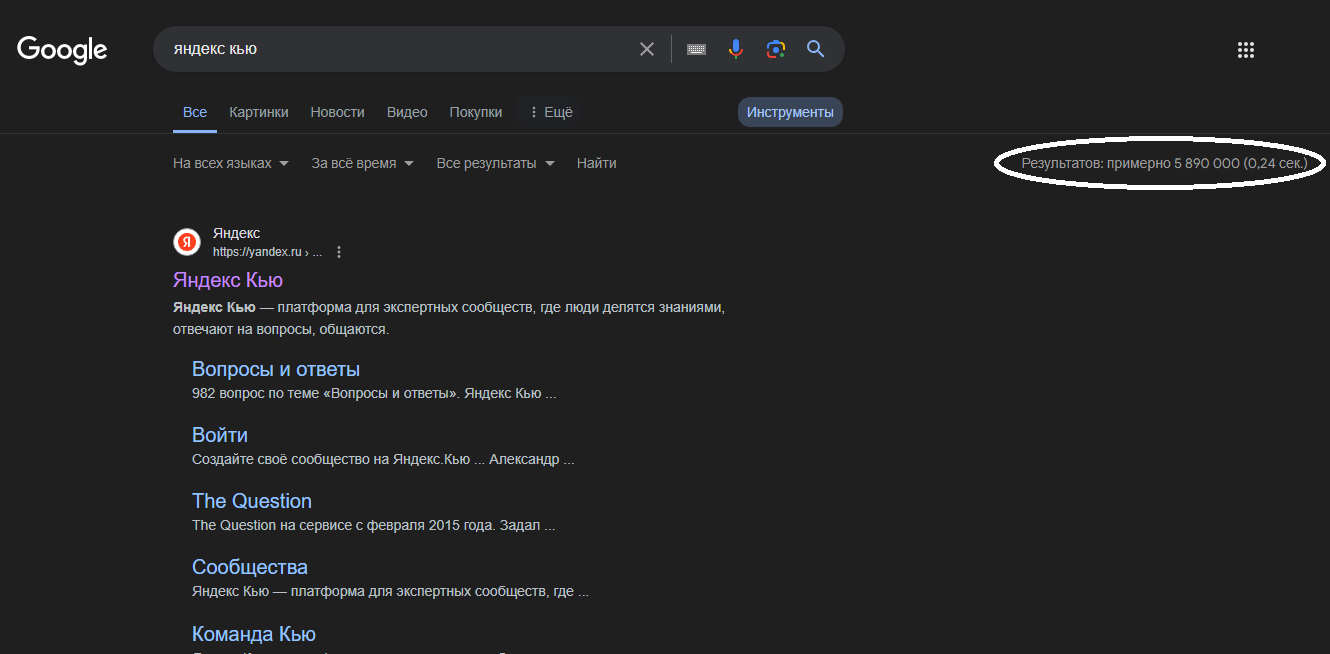Screen dimensions: 1330x654
Task: Click the Яндекс site name above URL
Action: (x=236, y=233)
